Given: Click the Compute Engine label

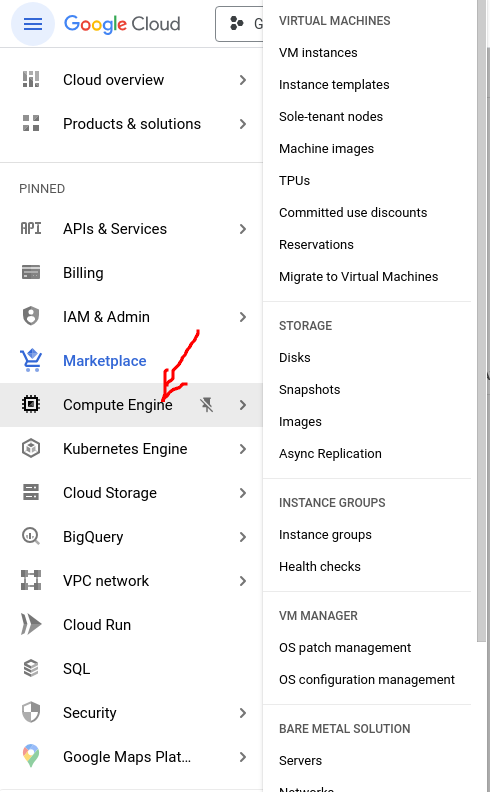Looking at the screenshot, I should [x=118, y=405].
